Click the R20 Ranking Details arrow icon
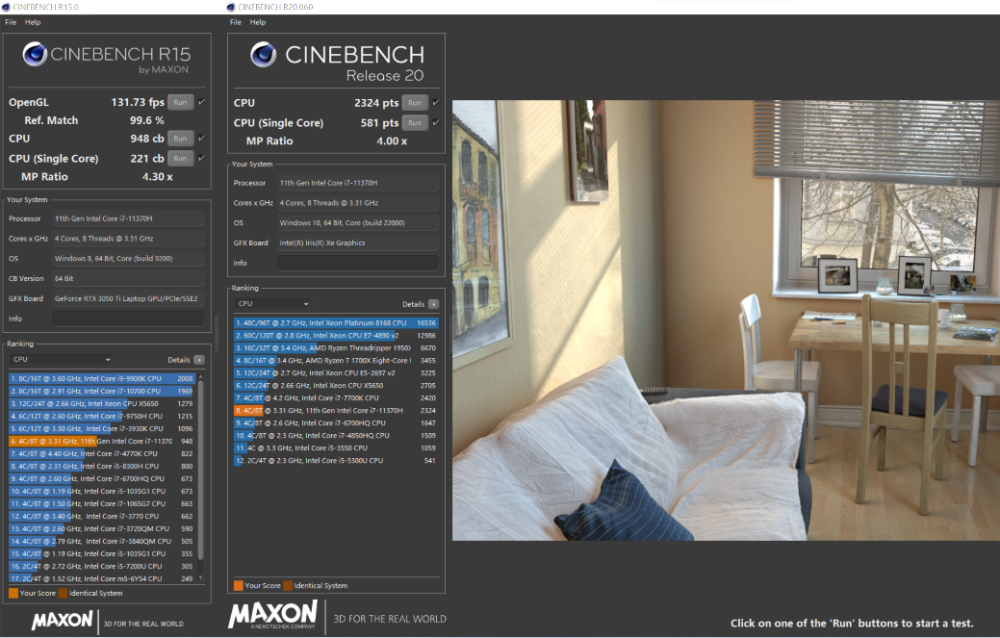Screen dimensions: 1000x638 (433, 304)
